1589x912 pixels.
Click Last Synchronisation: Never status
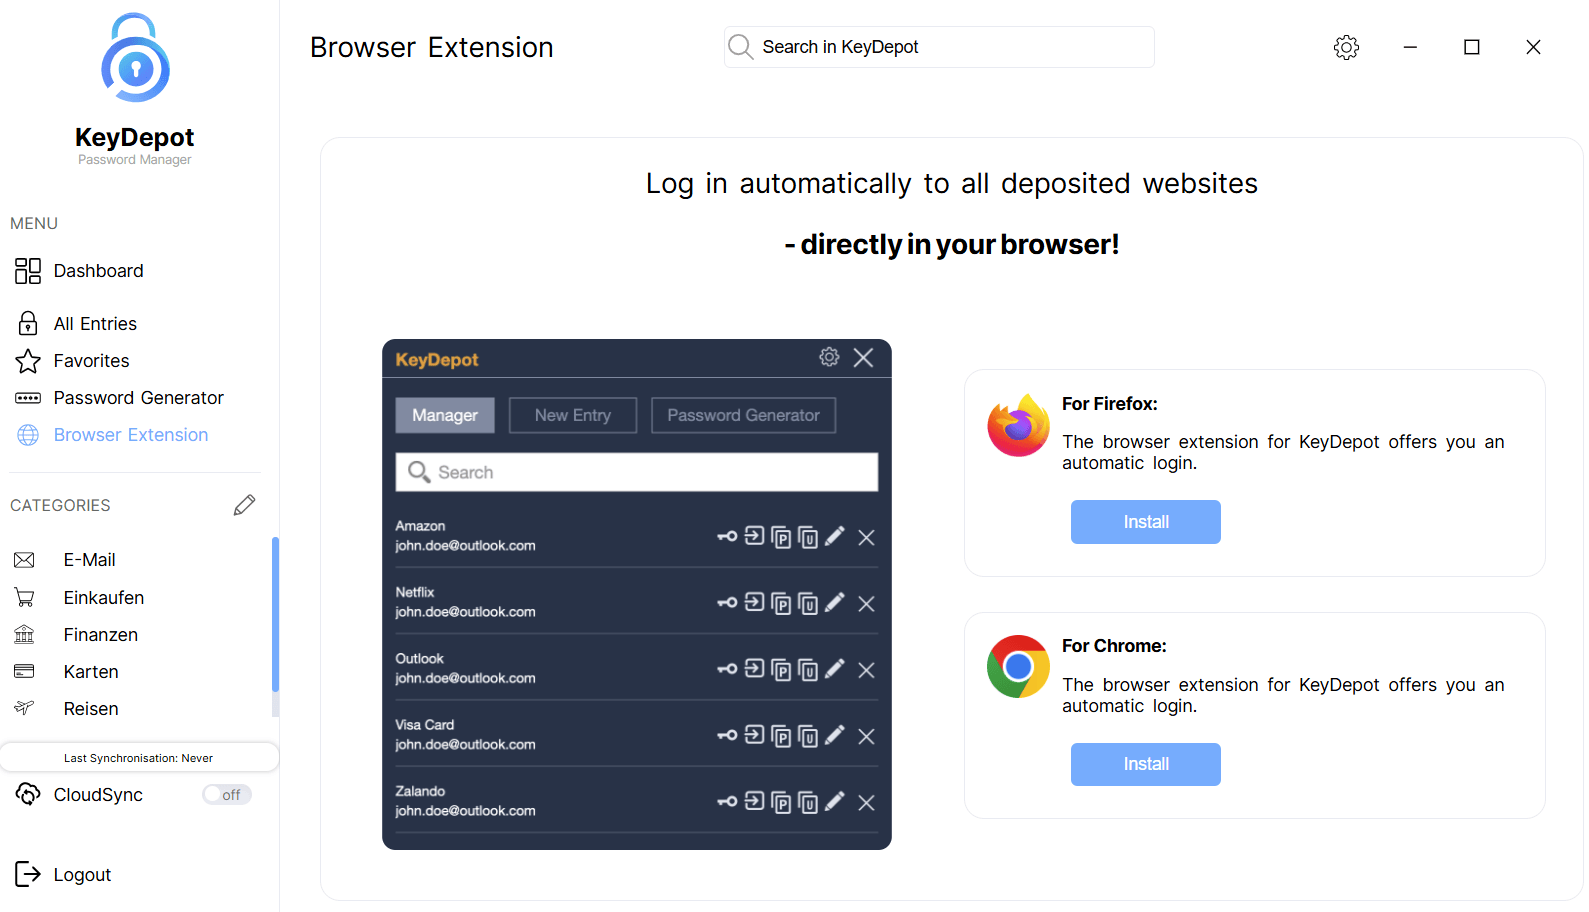139,758
